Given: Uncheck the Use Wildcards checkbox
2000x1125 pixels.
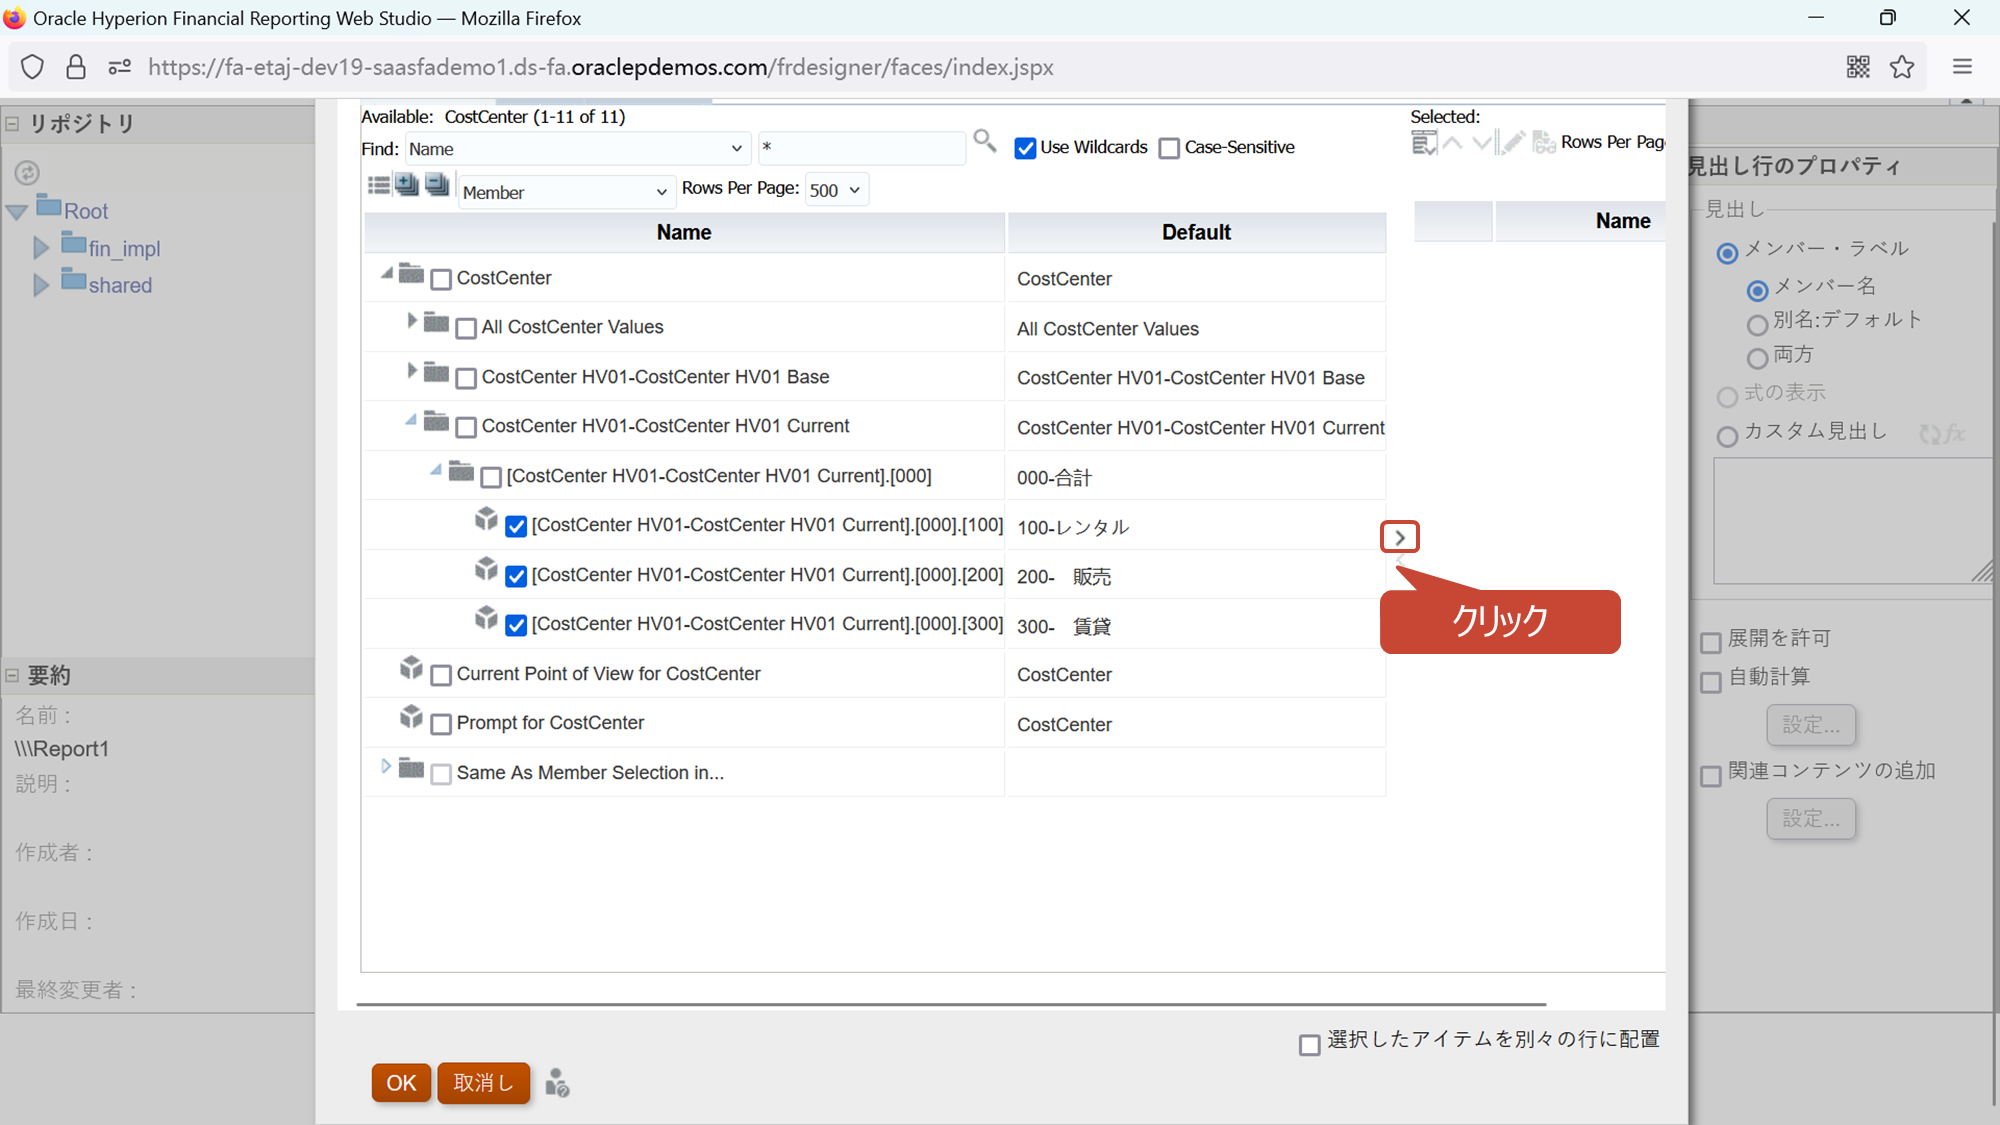Looking at the screenshot, I should pyautogui.click(x=1025, y=148).
